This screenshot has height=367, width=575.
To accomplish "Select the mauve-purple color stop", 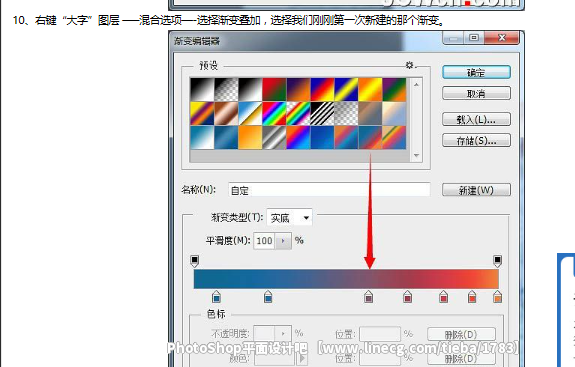I will pos(369,297).
